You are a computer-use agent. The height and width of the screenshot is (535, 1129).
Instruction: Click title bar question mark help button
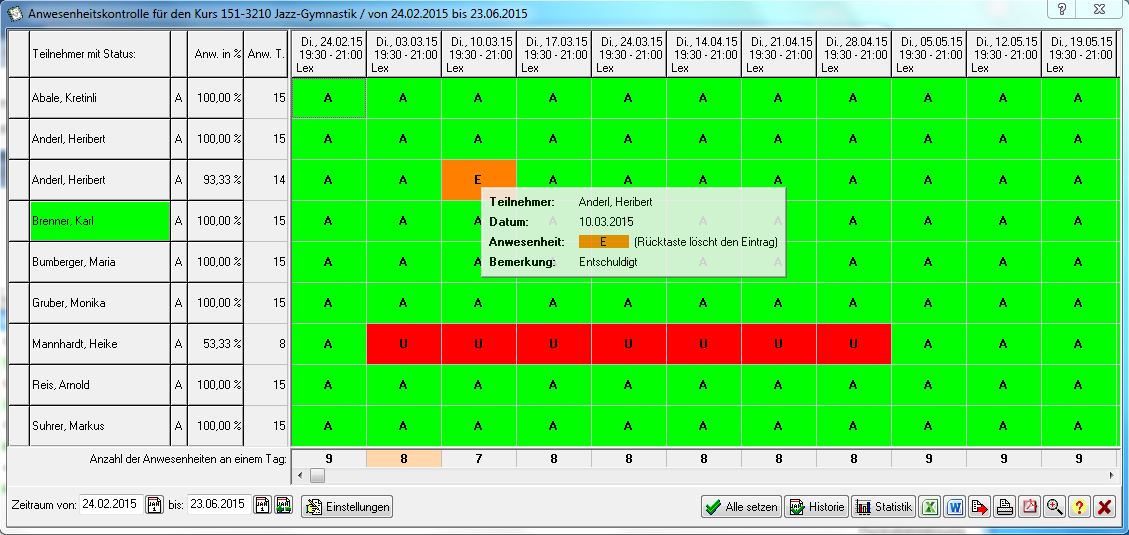[x=1062, y=9]
